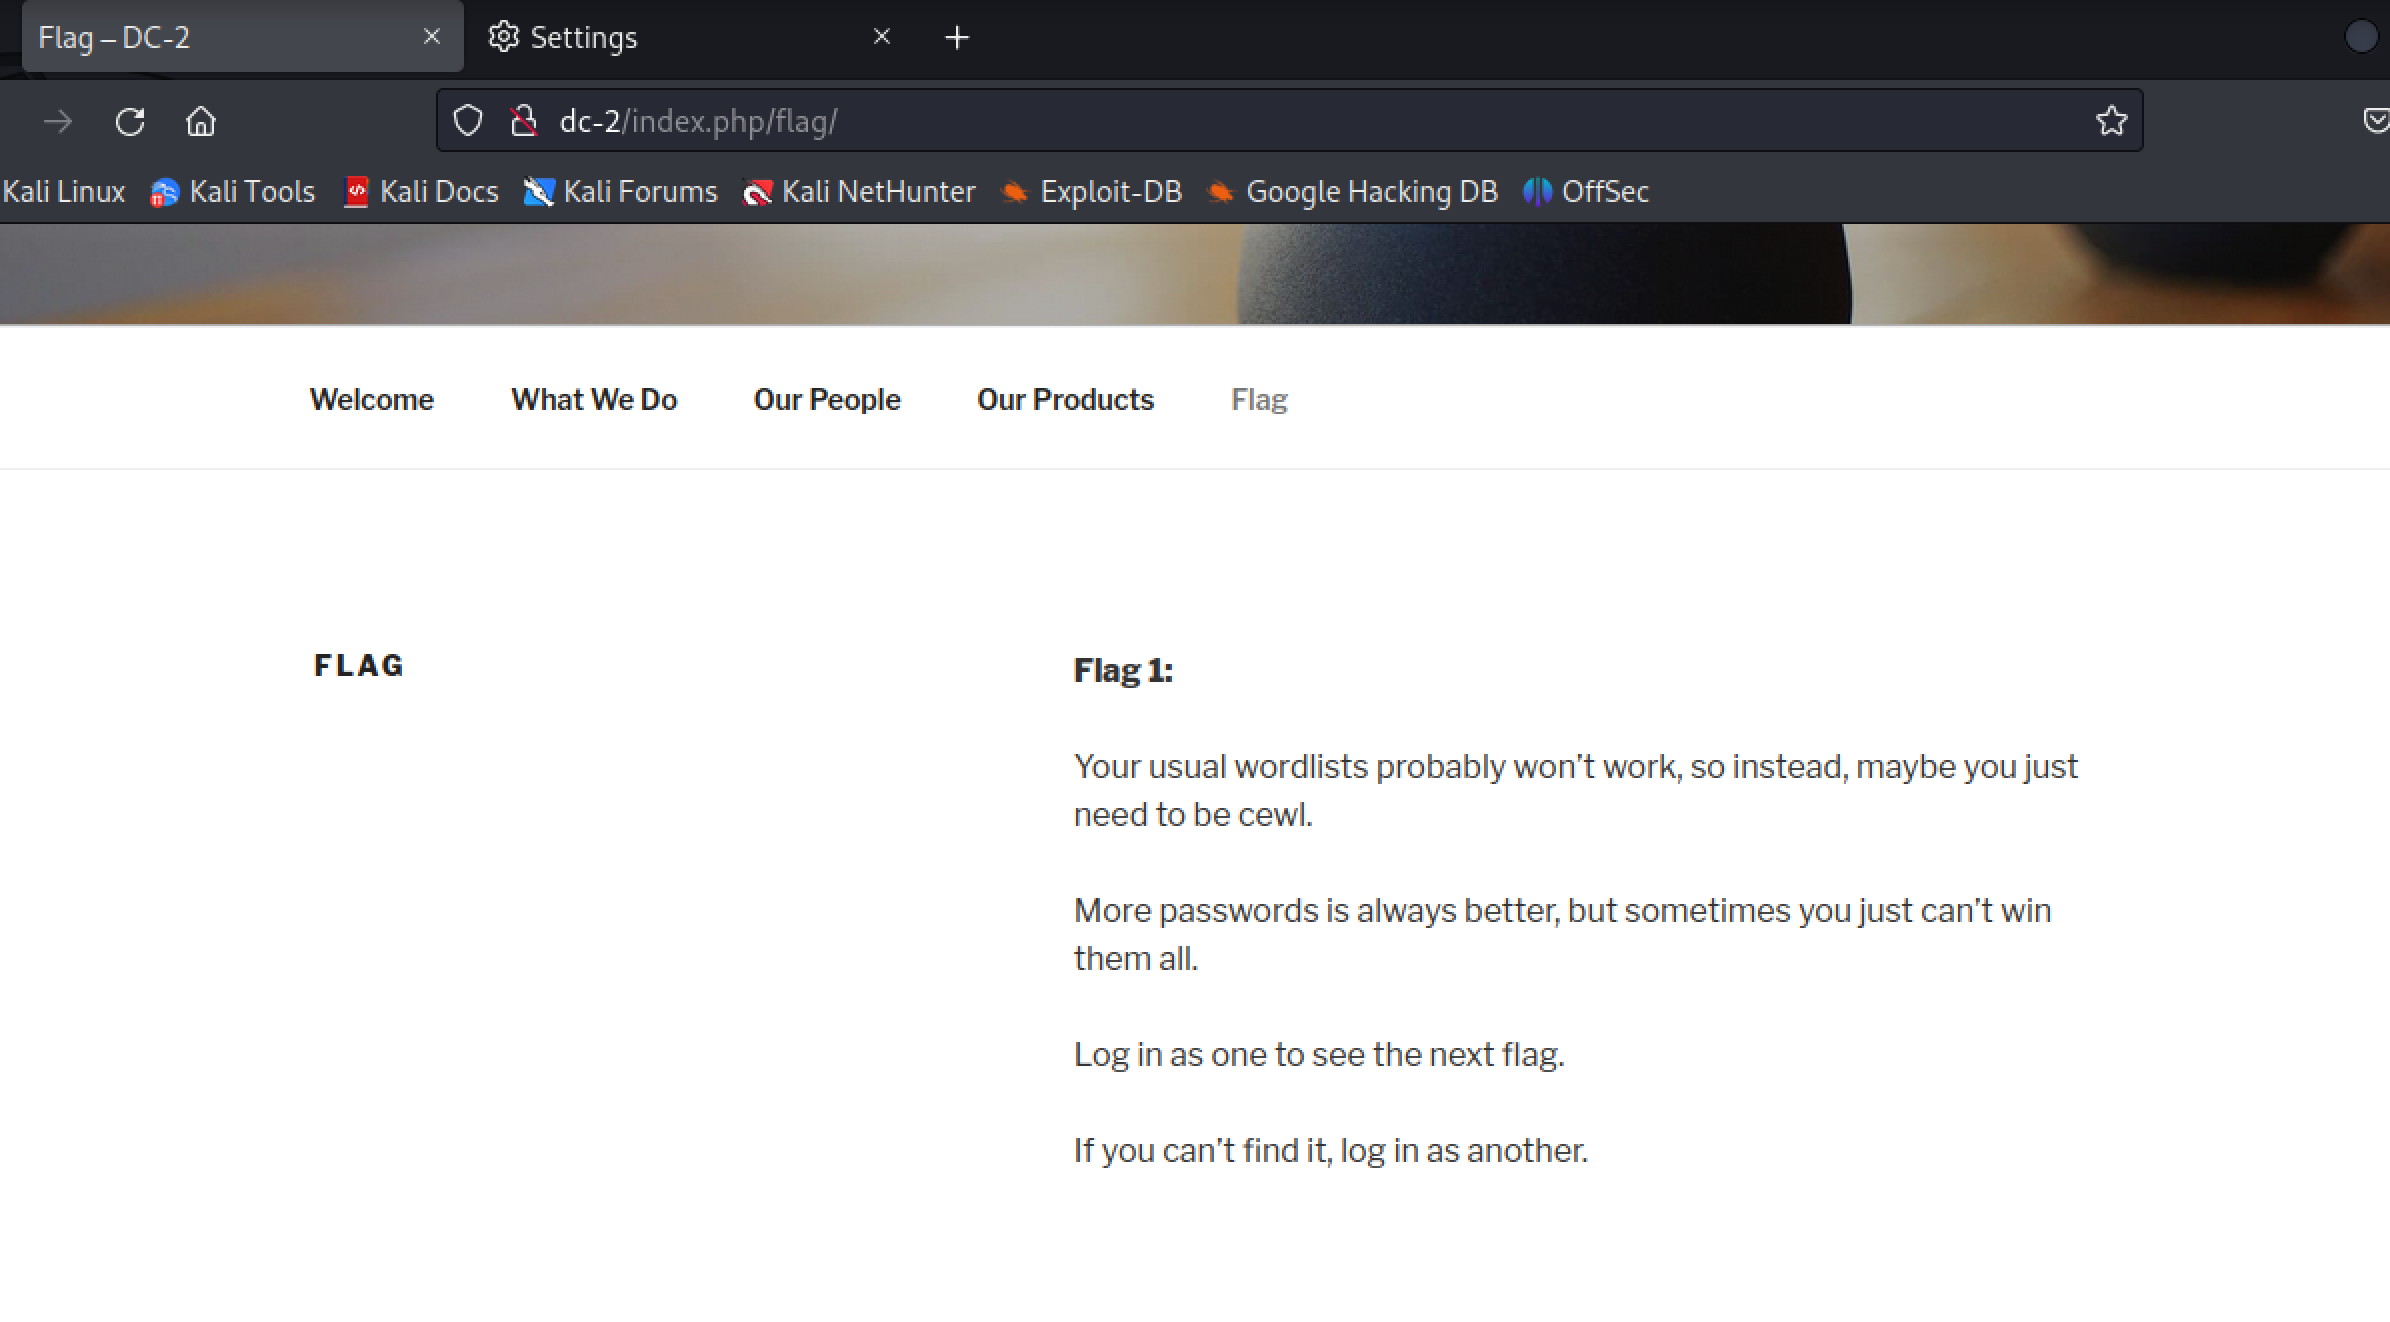Screen dimensions: 2390x1322
Task: Open the Our People menu page
Action: click(x=827, y=399)
